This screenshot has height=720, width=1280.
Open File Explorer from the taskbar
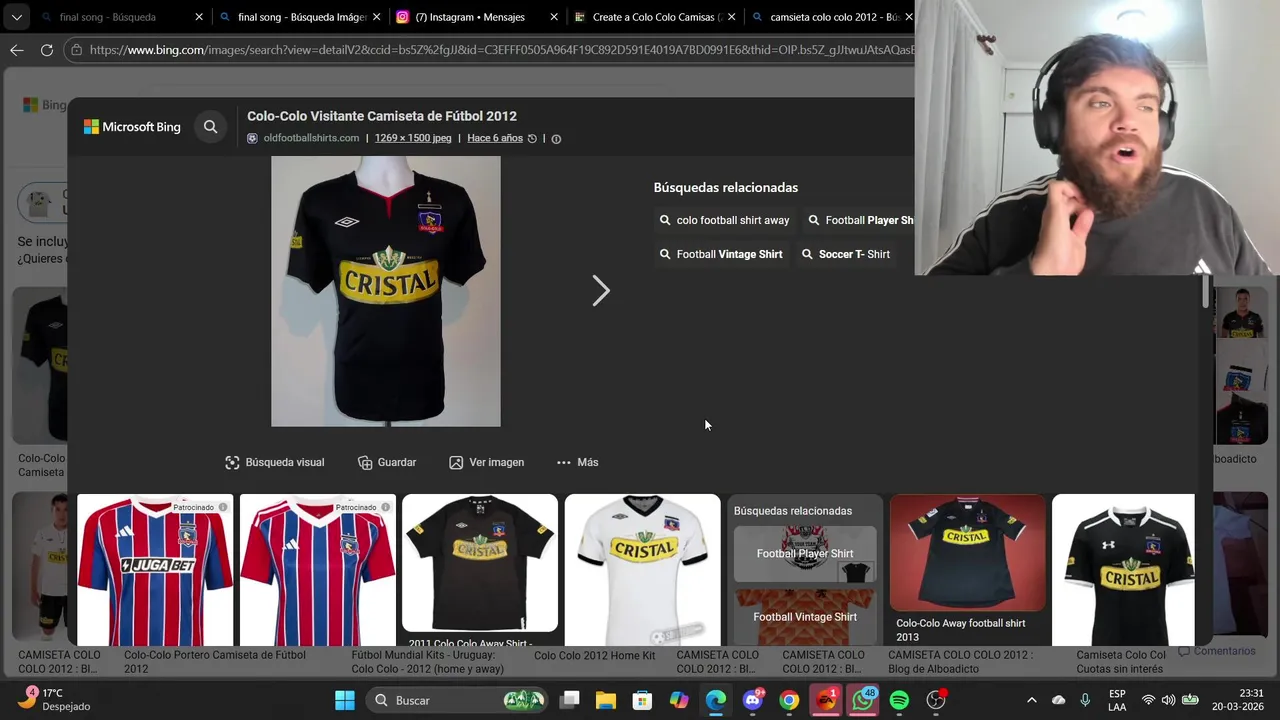coord(606,700)
